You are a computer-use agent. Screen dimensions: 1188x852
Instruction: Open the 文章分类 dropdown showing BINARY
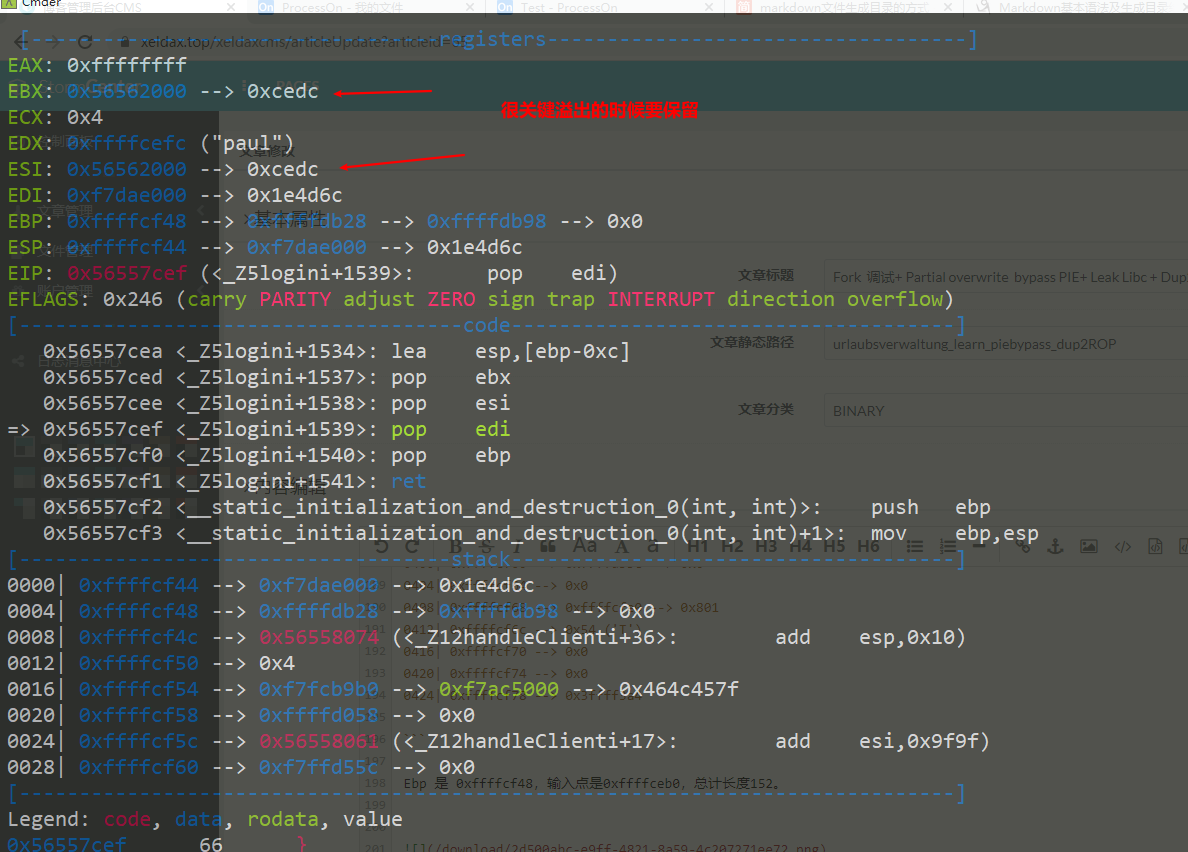1005,410
